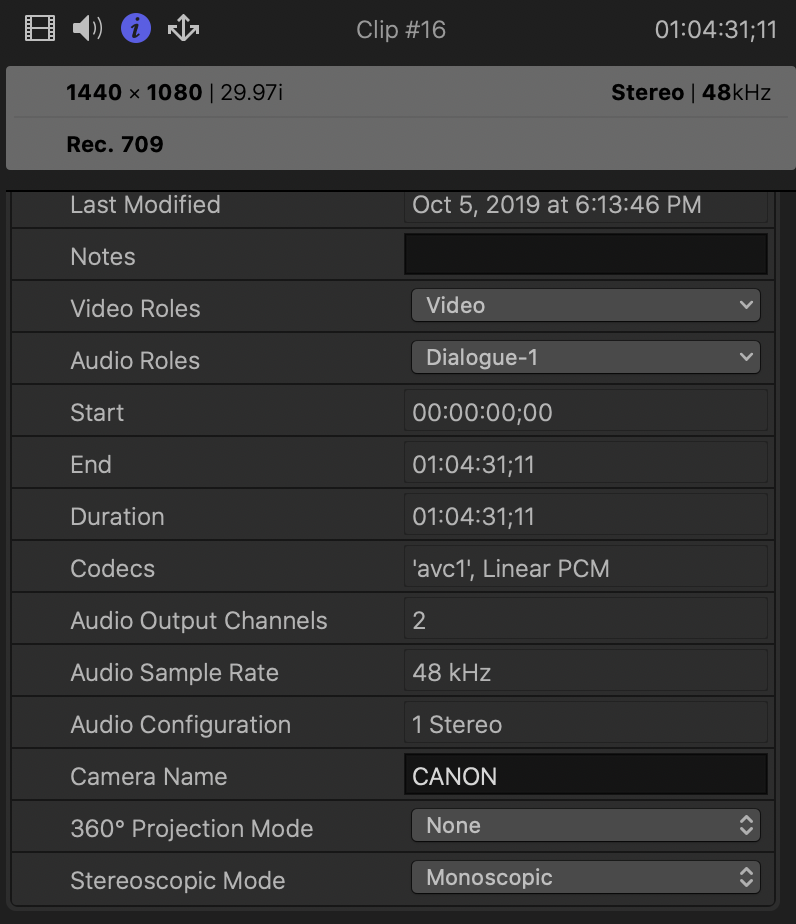
Task: Open the Audio inspector speaker icon
Action: 88,29
